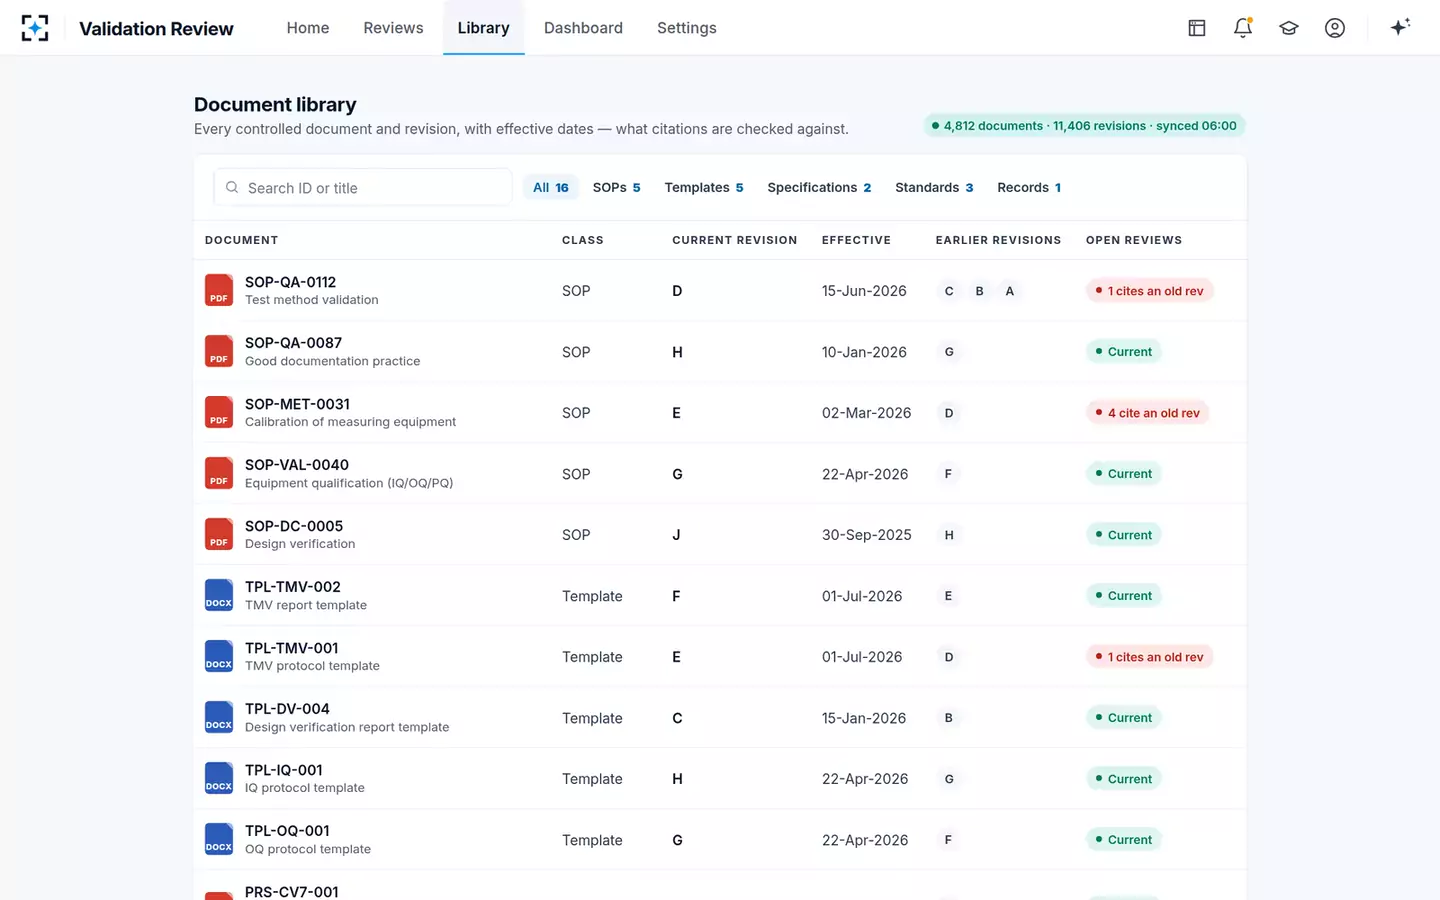Click '1 cites an old rev' badge for TPL-TMV-001
This screenshot has width=1440, height=900.
[1149, 657]
